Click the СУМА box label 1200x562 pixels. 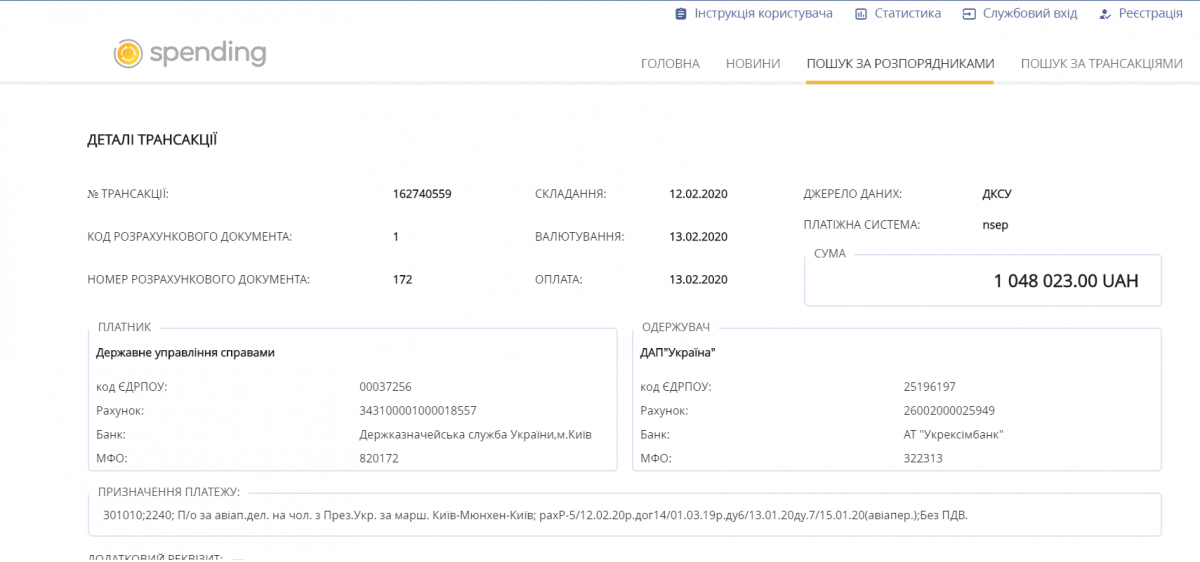(830, 254)
